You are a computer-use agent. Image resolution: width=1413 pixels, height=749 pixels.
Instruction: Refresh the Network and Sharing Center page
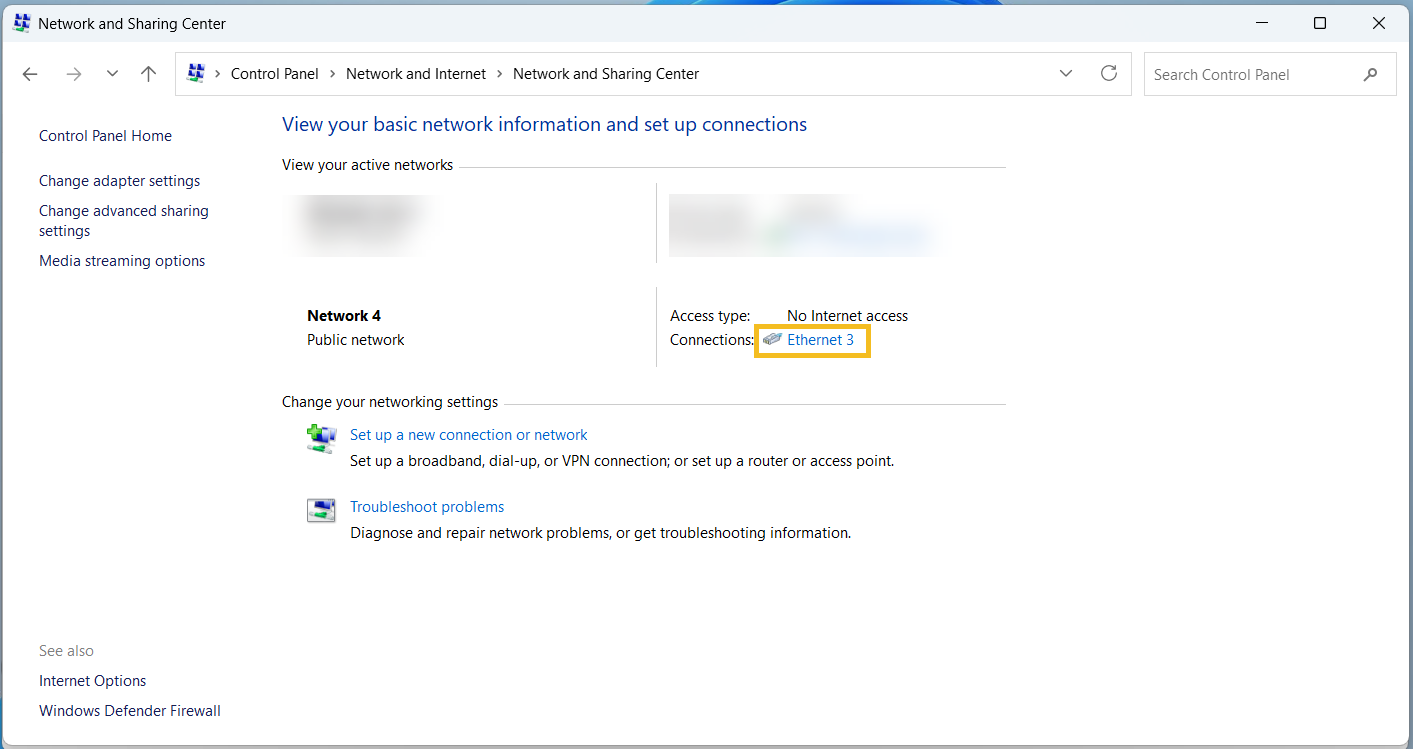[x=1108, y=74]
